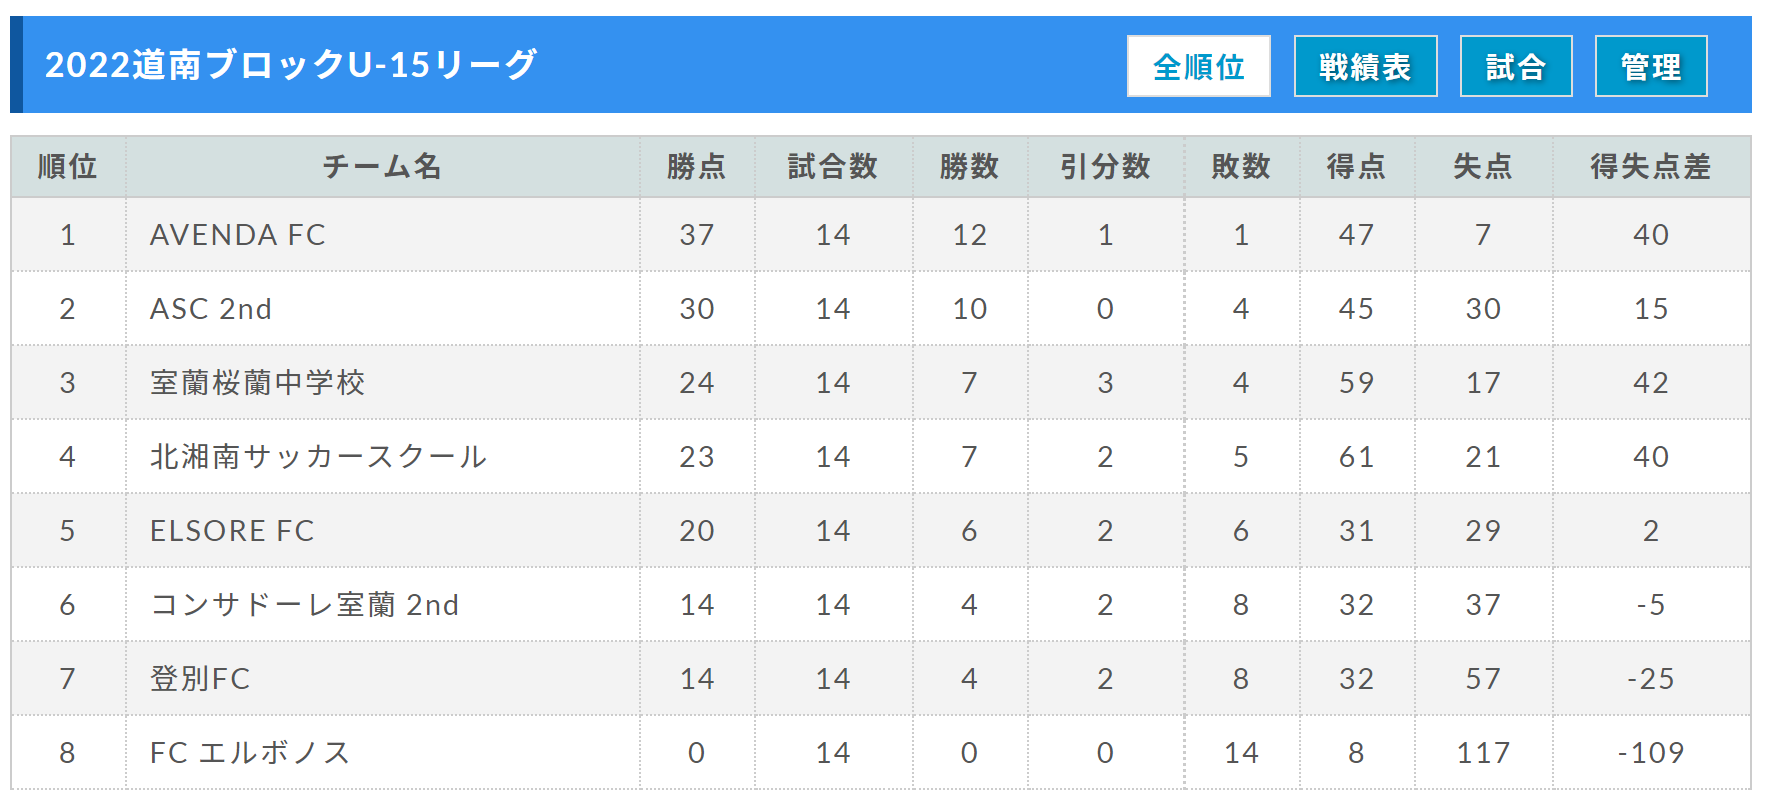Image resolution: width=1765 pixels, height=797 pixels.
Task: Select the AVENDA FC team name
Action: [x=238, y=235]
